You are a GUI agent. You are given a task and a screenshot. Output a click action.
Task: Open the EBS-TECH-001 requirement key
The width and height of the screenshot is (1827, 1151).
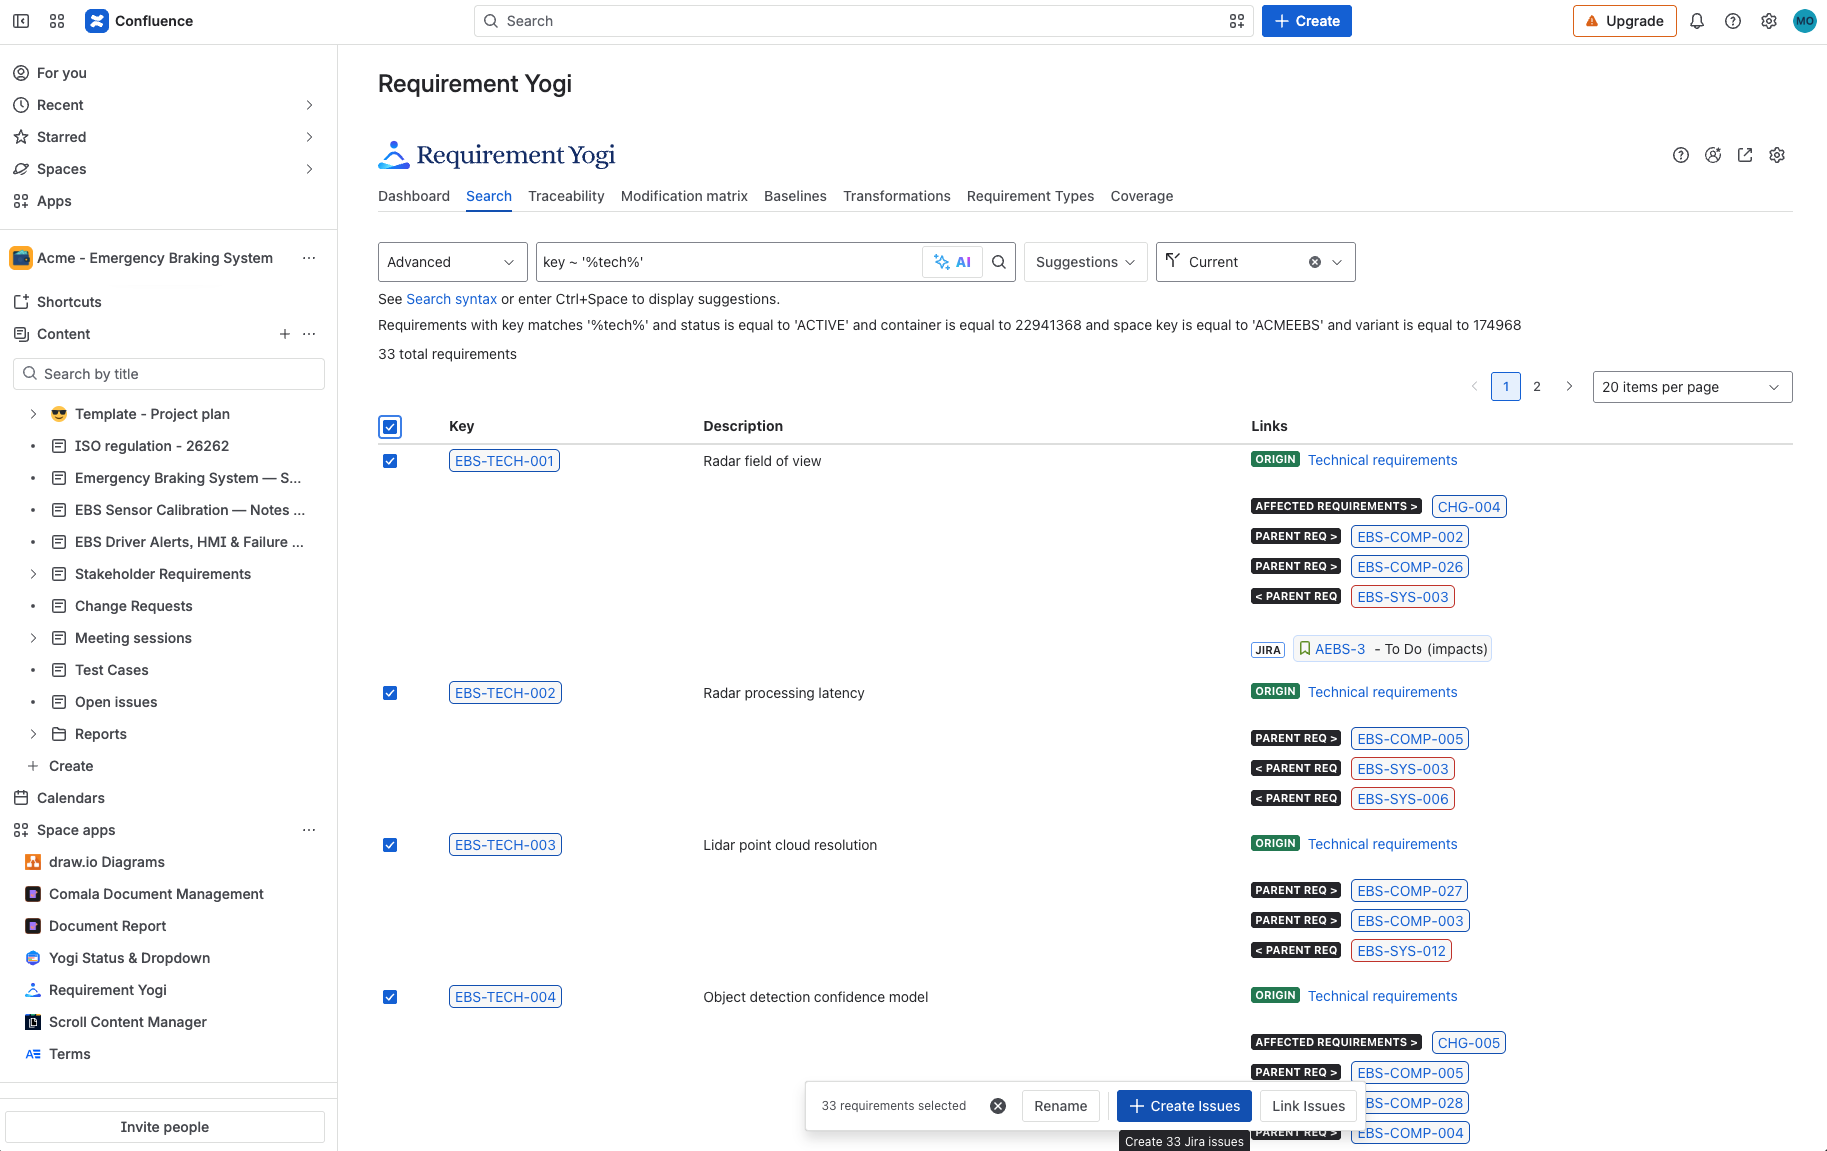[504, 461]
